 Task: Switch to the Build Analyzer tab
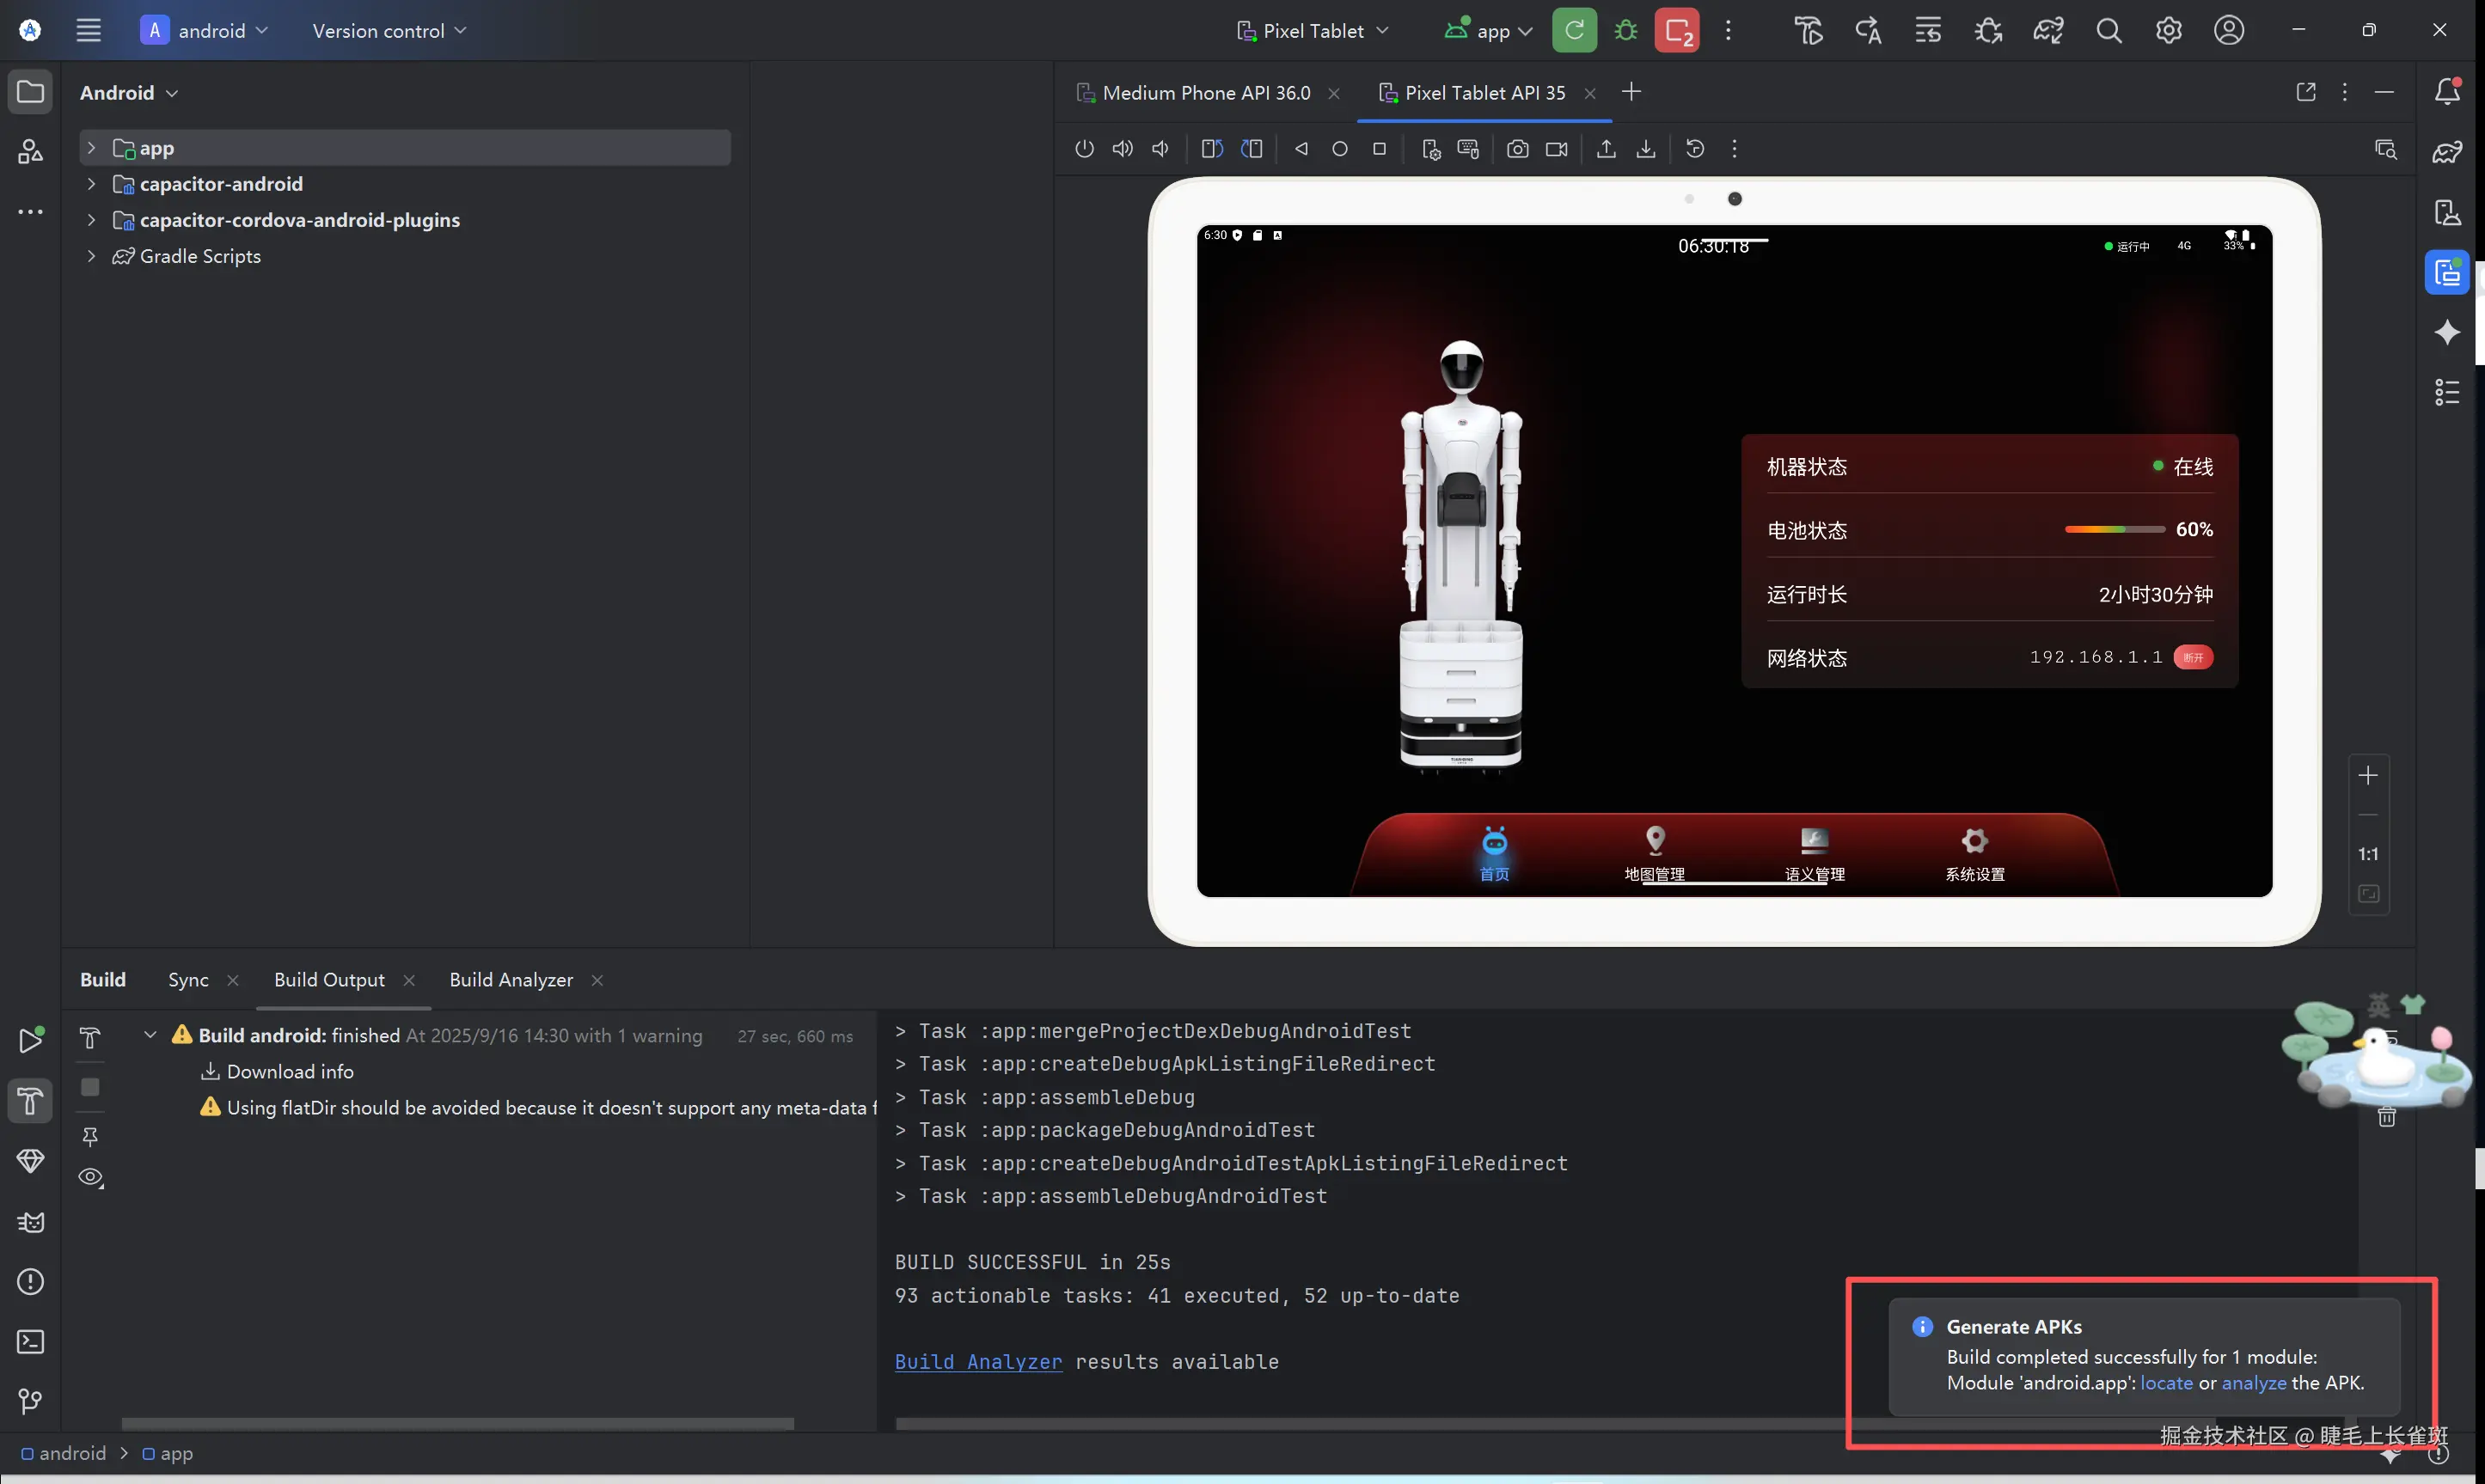(511, 980)
